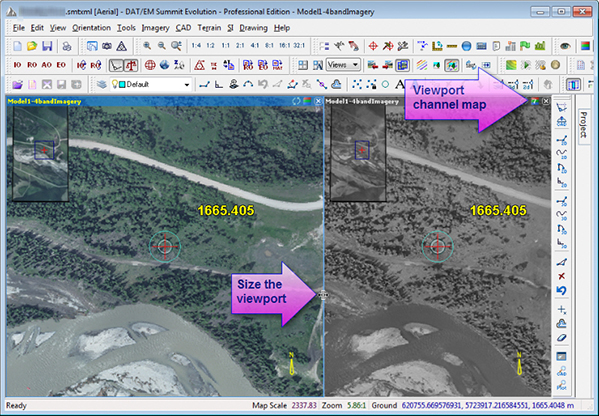
Task: Click the green terrain contour icon
Action: [511, 65]
